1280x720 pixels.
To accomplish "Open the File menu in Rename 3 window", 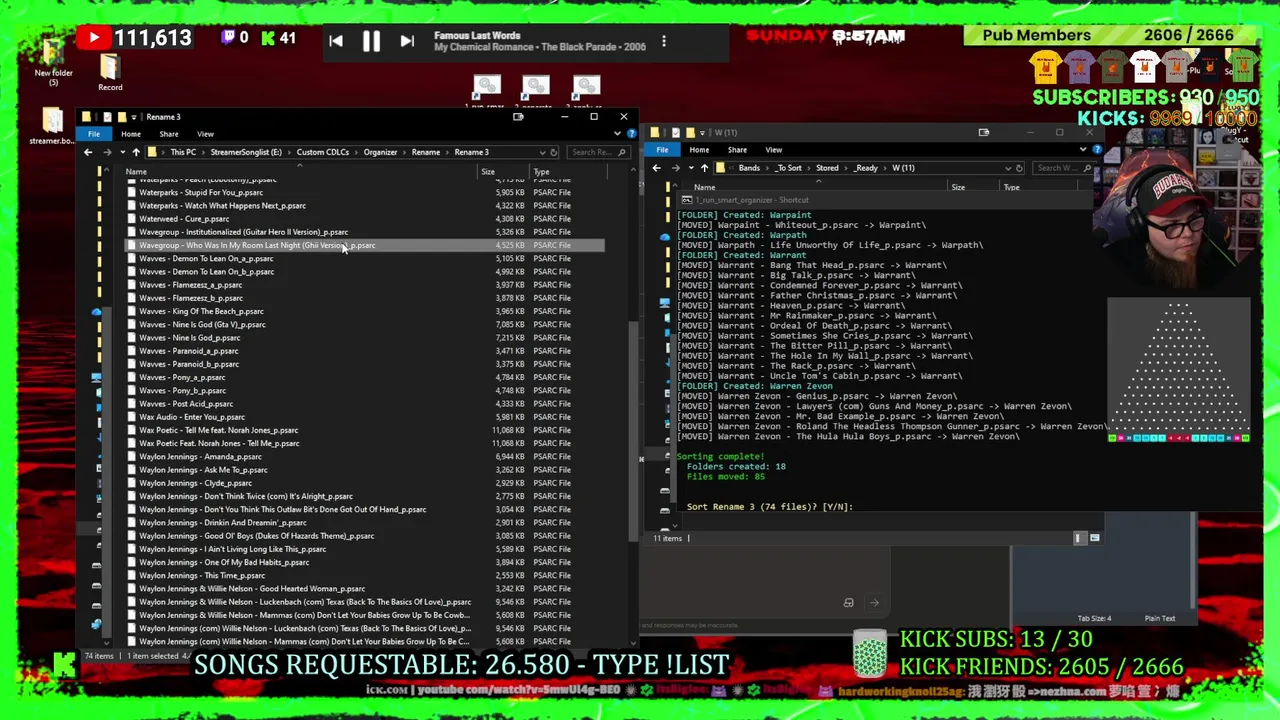I will click(94, 134).
